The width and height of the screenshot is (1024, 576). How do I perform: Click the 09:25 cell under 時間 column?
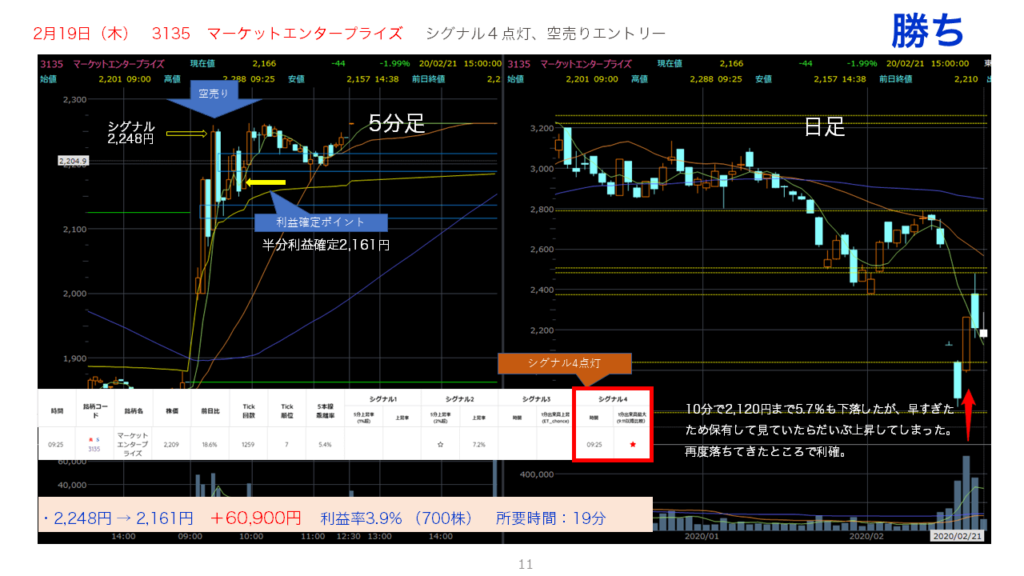pos(56,445)
